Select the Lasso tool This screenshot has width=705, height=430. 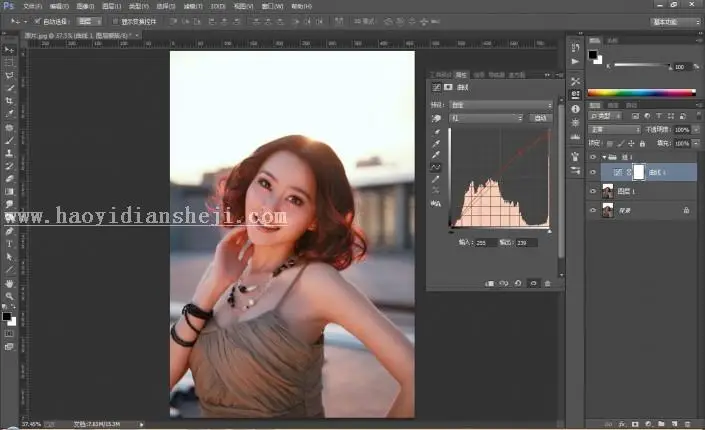click(x=9, y=75)
